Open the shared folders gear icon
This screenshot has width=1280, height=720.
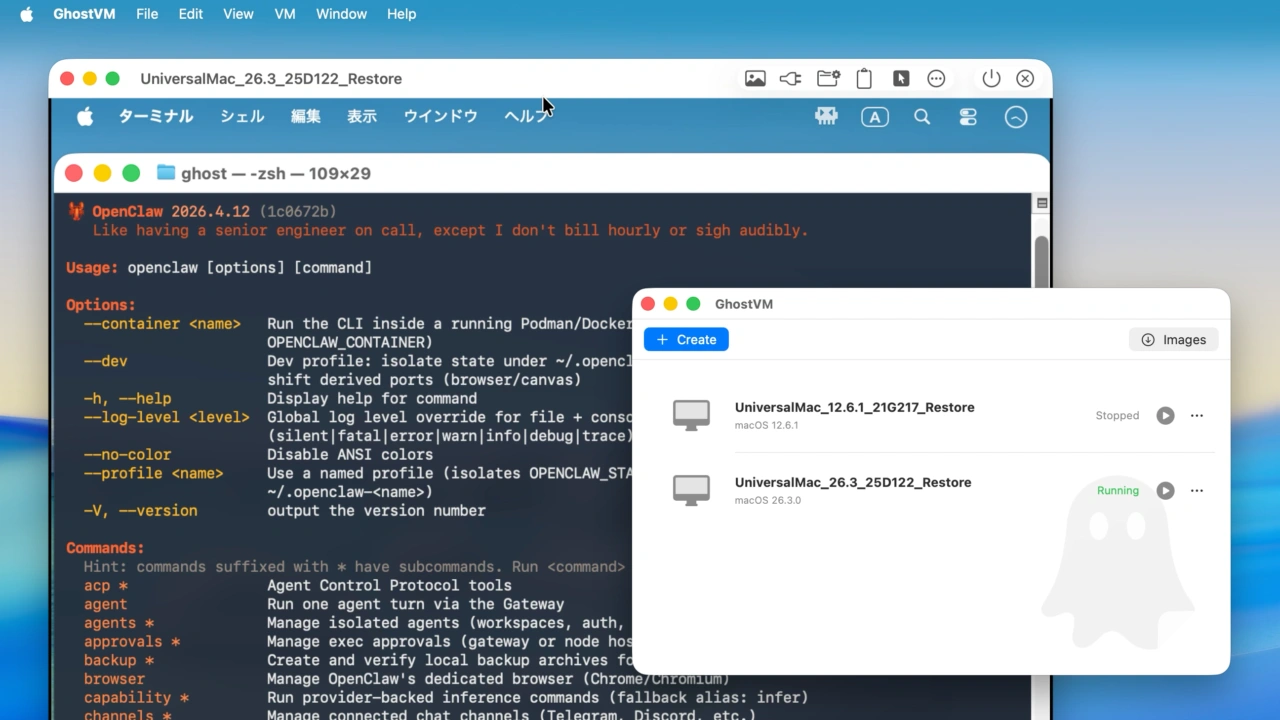[x=828, y=79]
